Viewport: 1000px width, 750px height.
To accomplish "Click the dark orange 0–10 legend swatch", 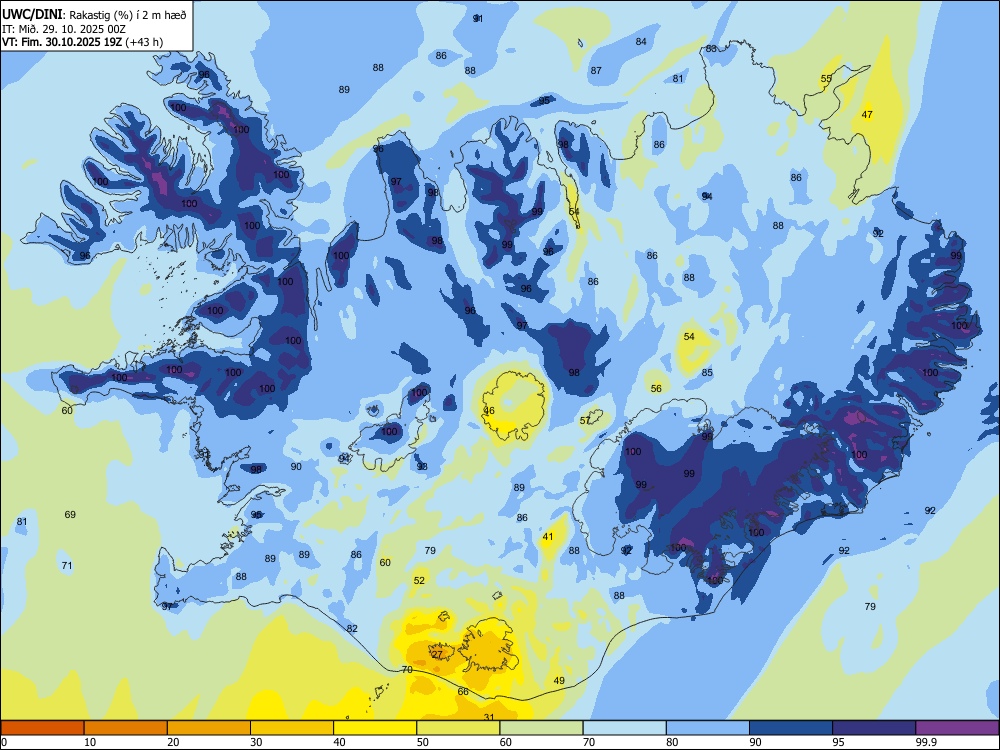I will point(42,728).
